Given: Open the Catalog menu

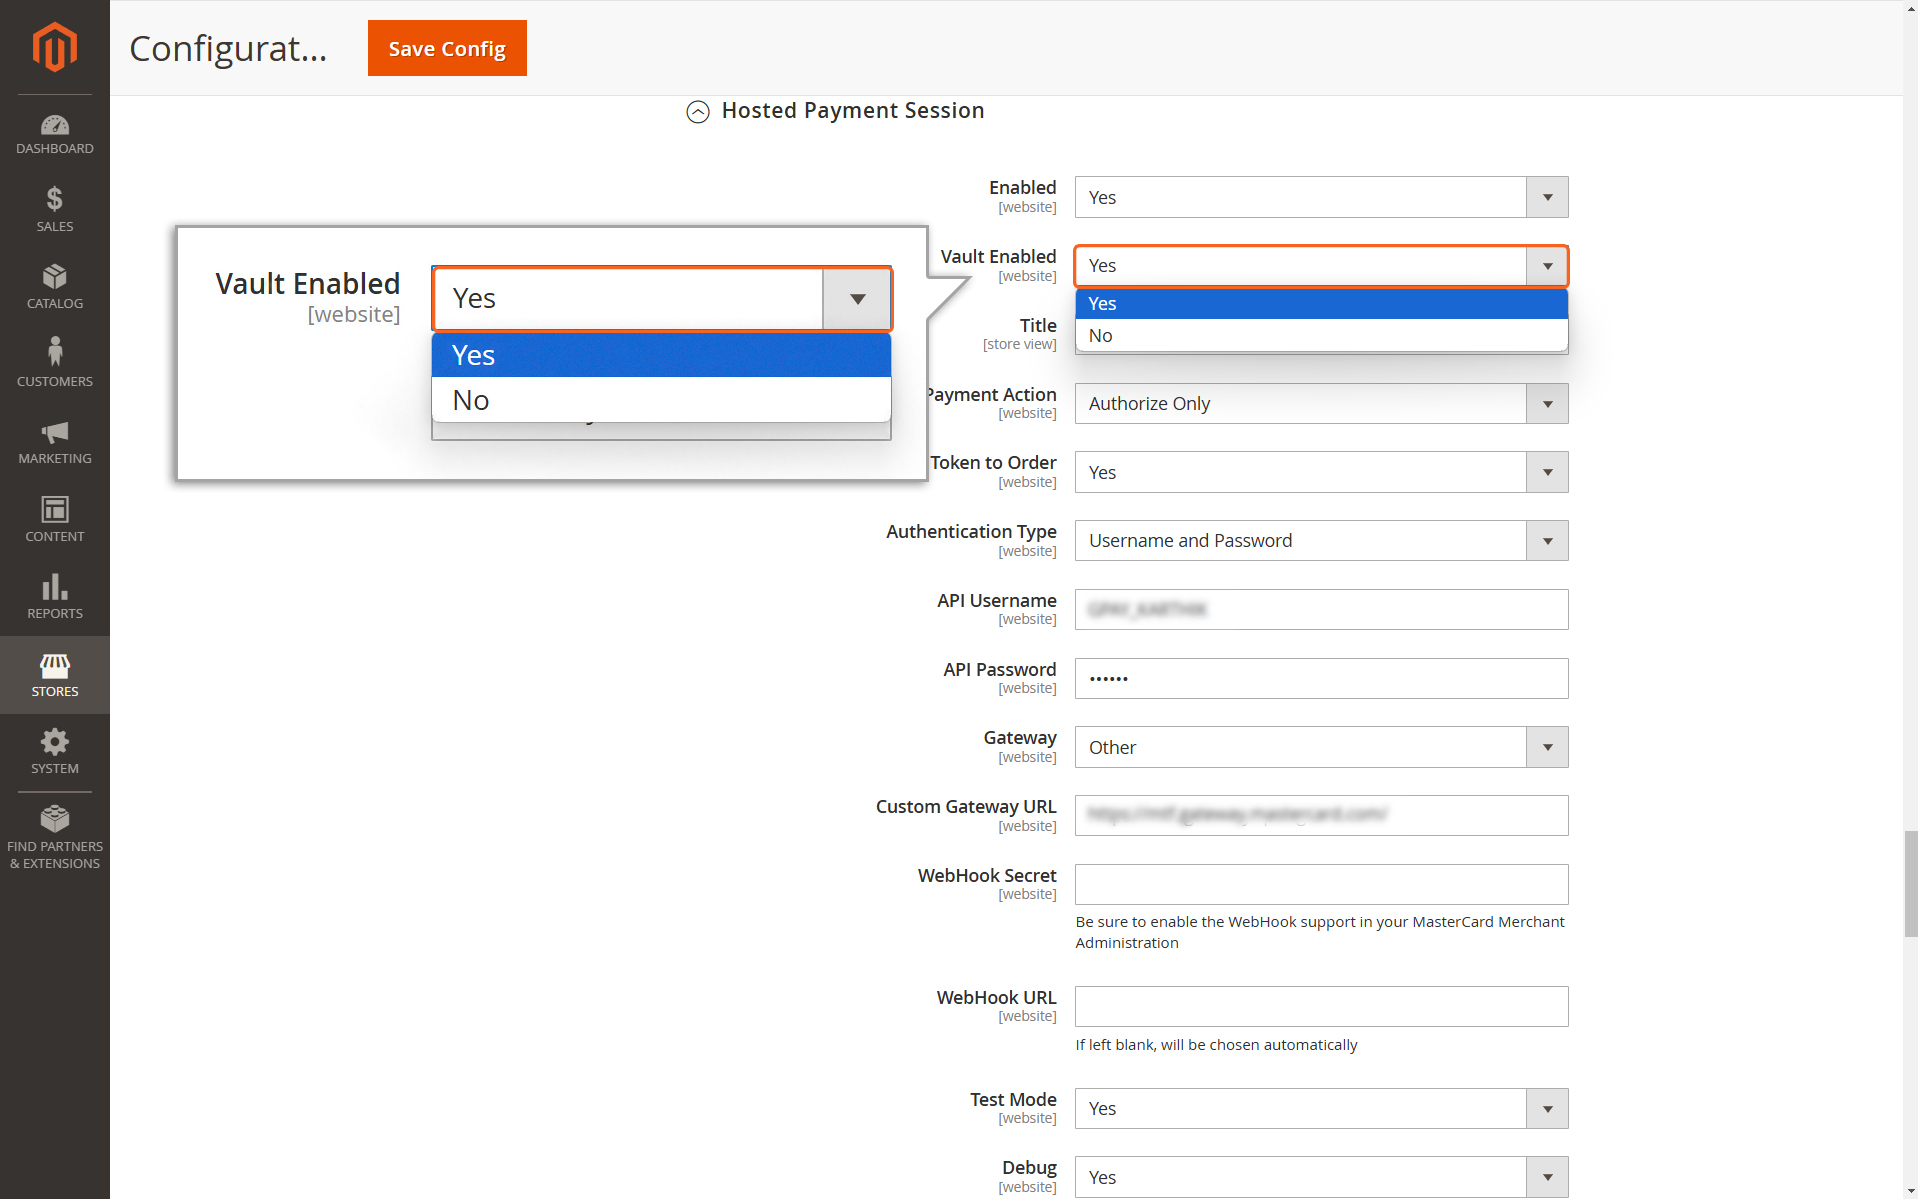Looking at the screenshot, I should (x=54, y=287).
